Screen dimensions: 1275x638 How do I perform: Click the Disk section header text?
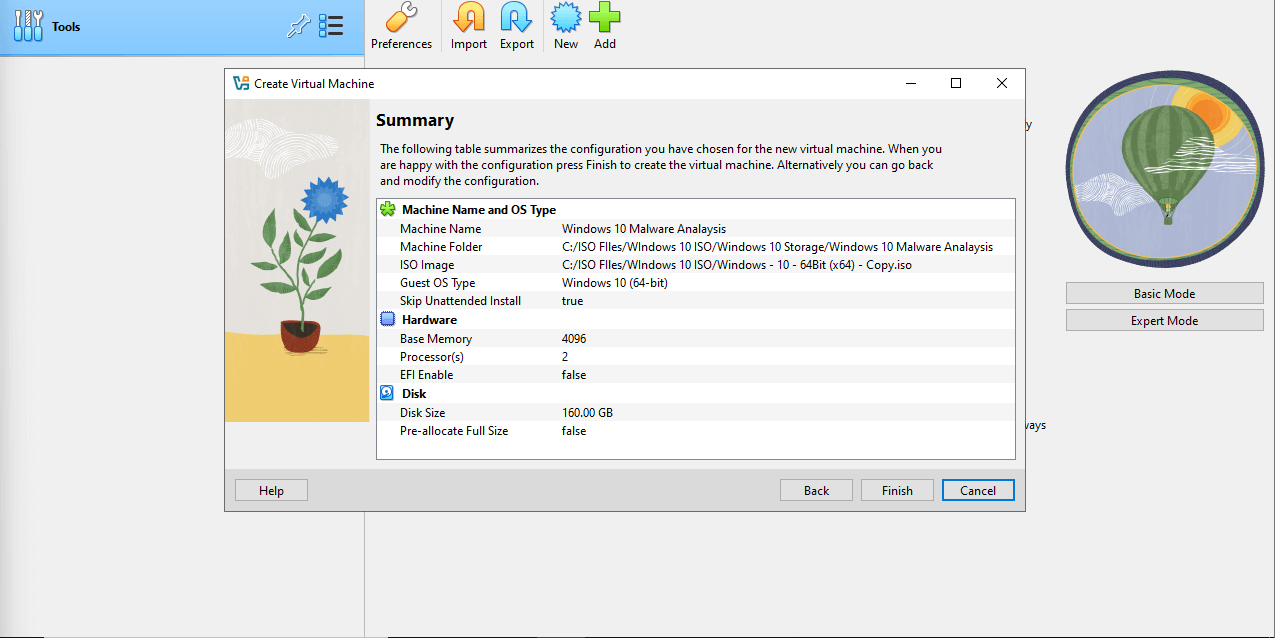click(414, 394)
